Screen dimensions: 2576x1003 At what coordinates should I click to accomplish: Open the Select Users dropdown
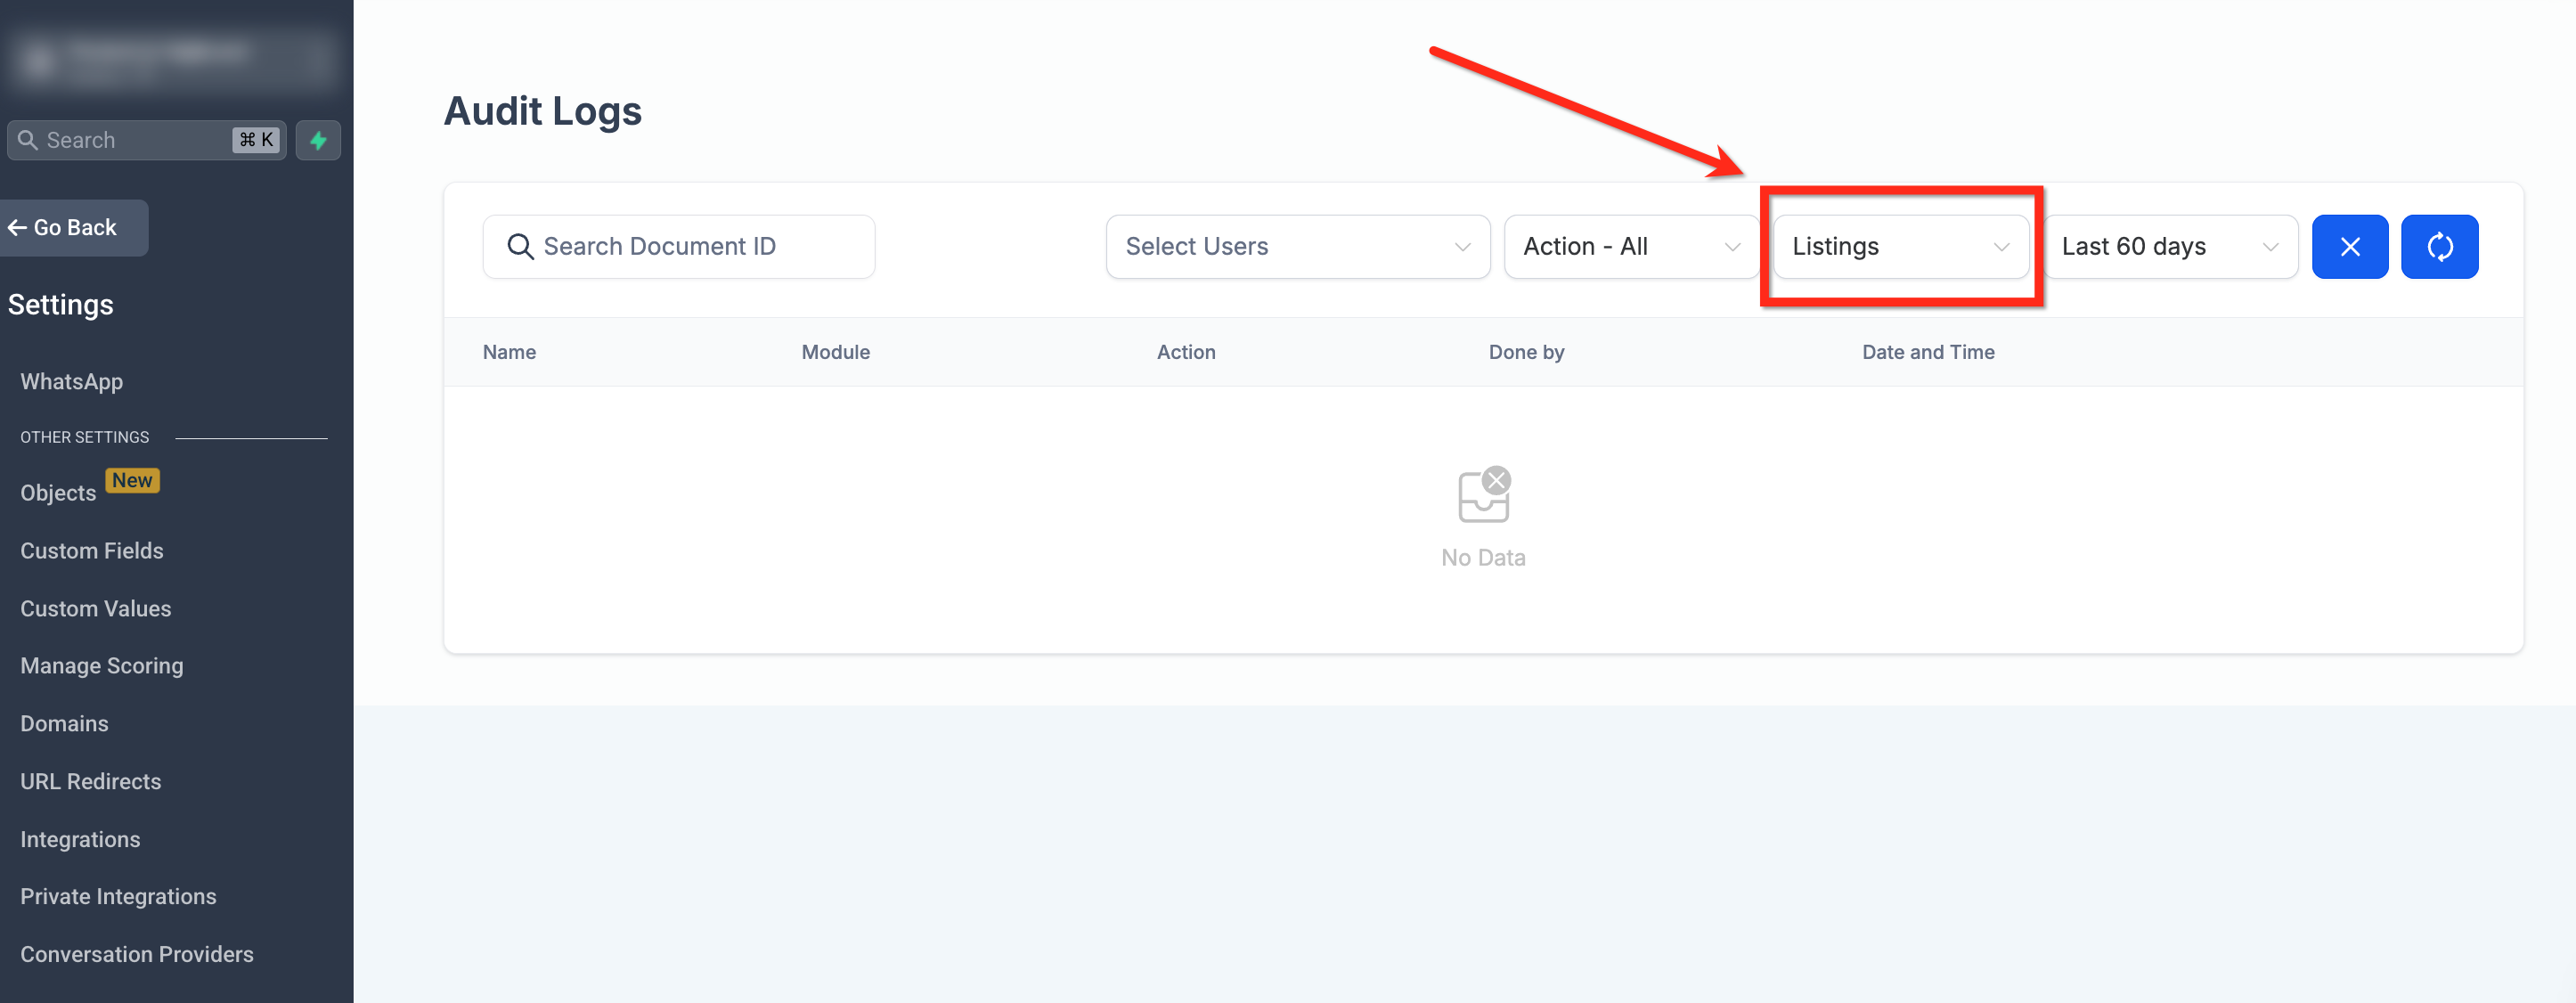click(1297, 246)
